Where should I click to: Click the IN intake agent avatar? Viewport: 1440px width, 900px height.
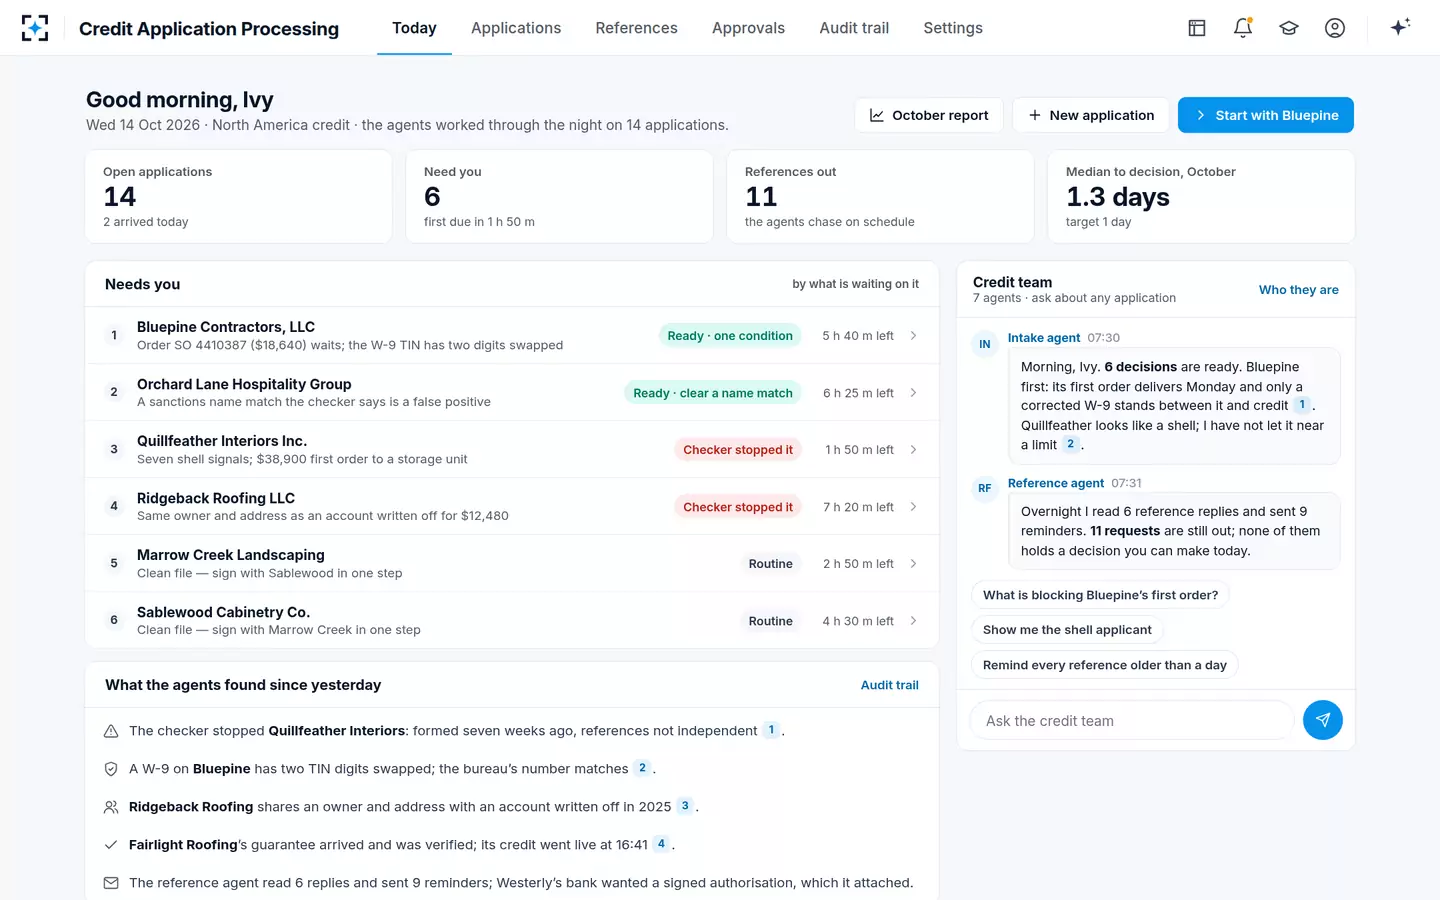pos(985,344)
